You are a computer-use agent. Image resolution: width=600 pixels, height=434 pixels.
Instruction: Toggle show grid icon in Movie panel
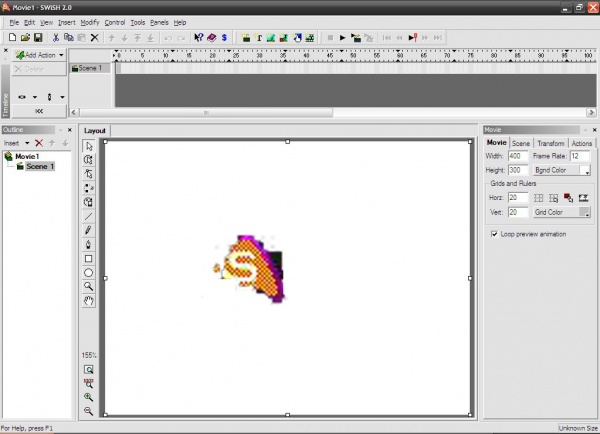pyautogui.click(x=538, y=198)
